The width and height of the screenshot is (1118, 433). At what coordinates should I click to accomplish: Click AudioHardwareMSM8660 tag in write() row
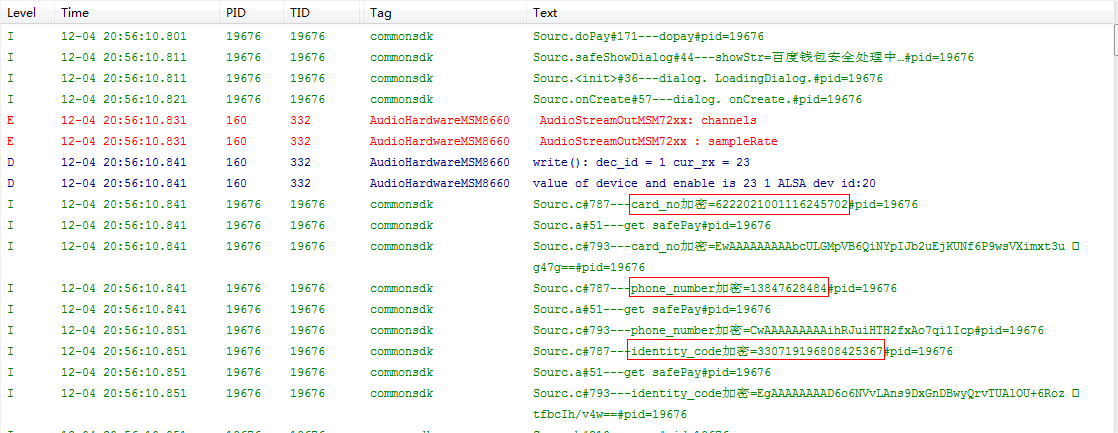(x=439, y=162)
